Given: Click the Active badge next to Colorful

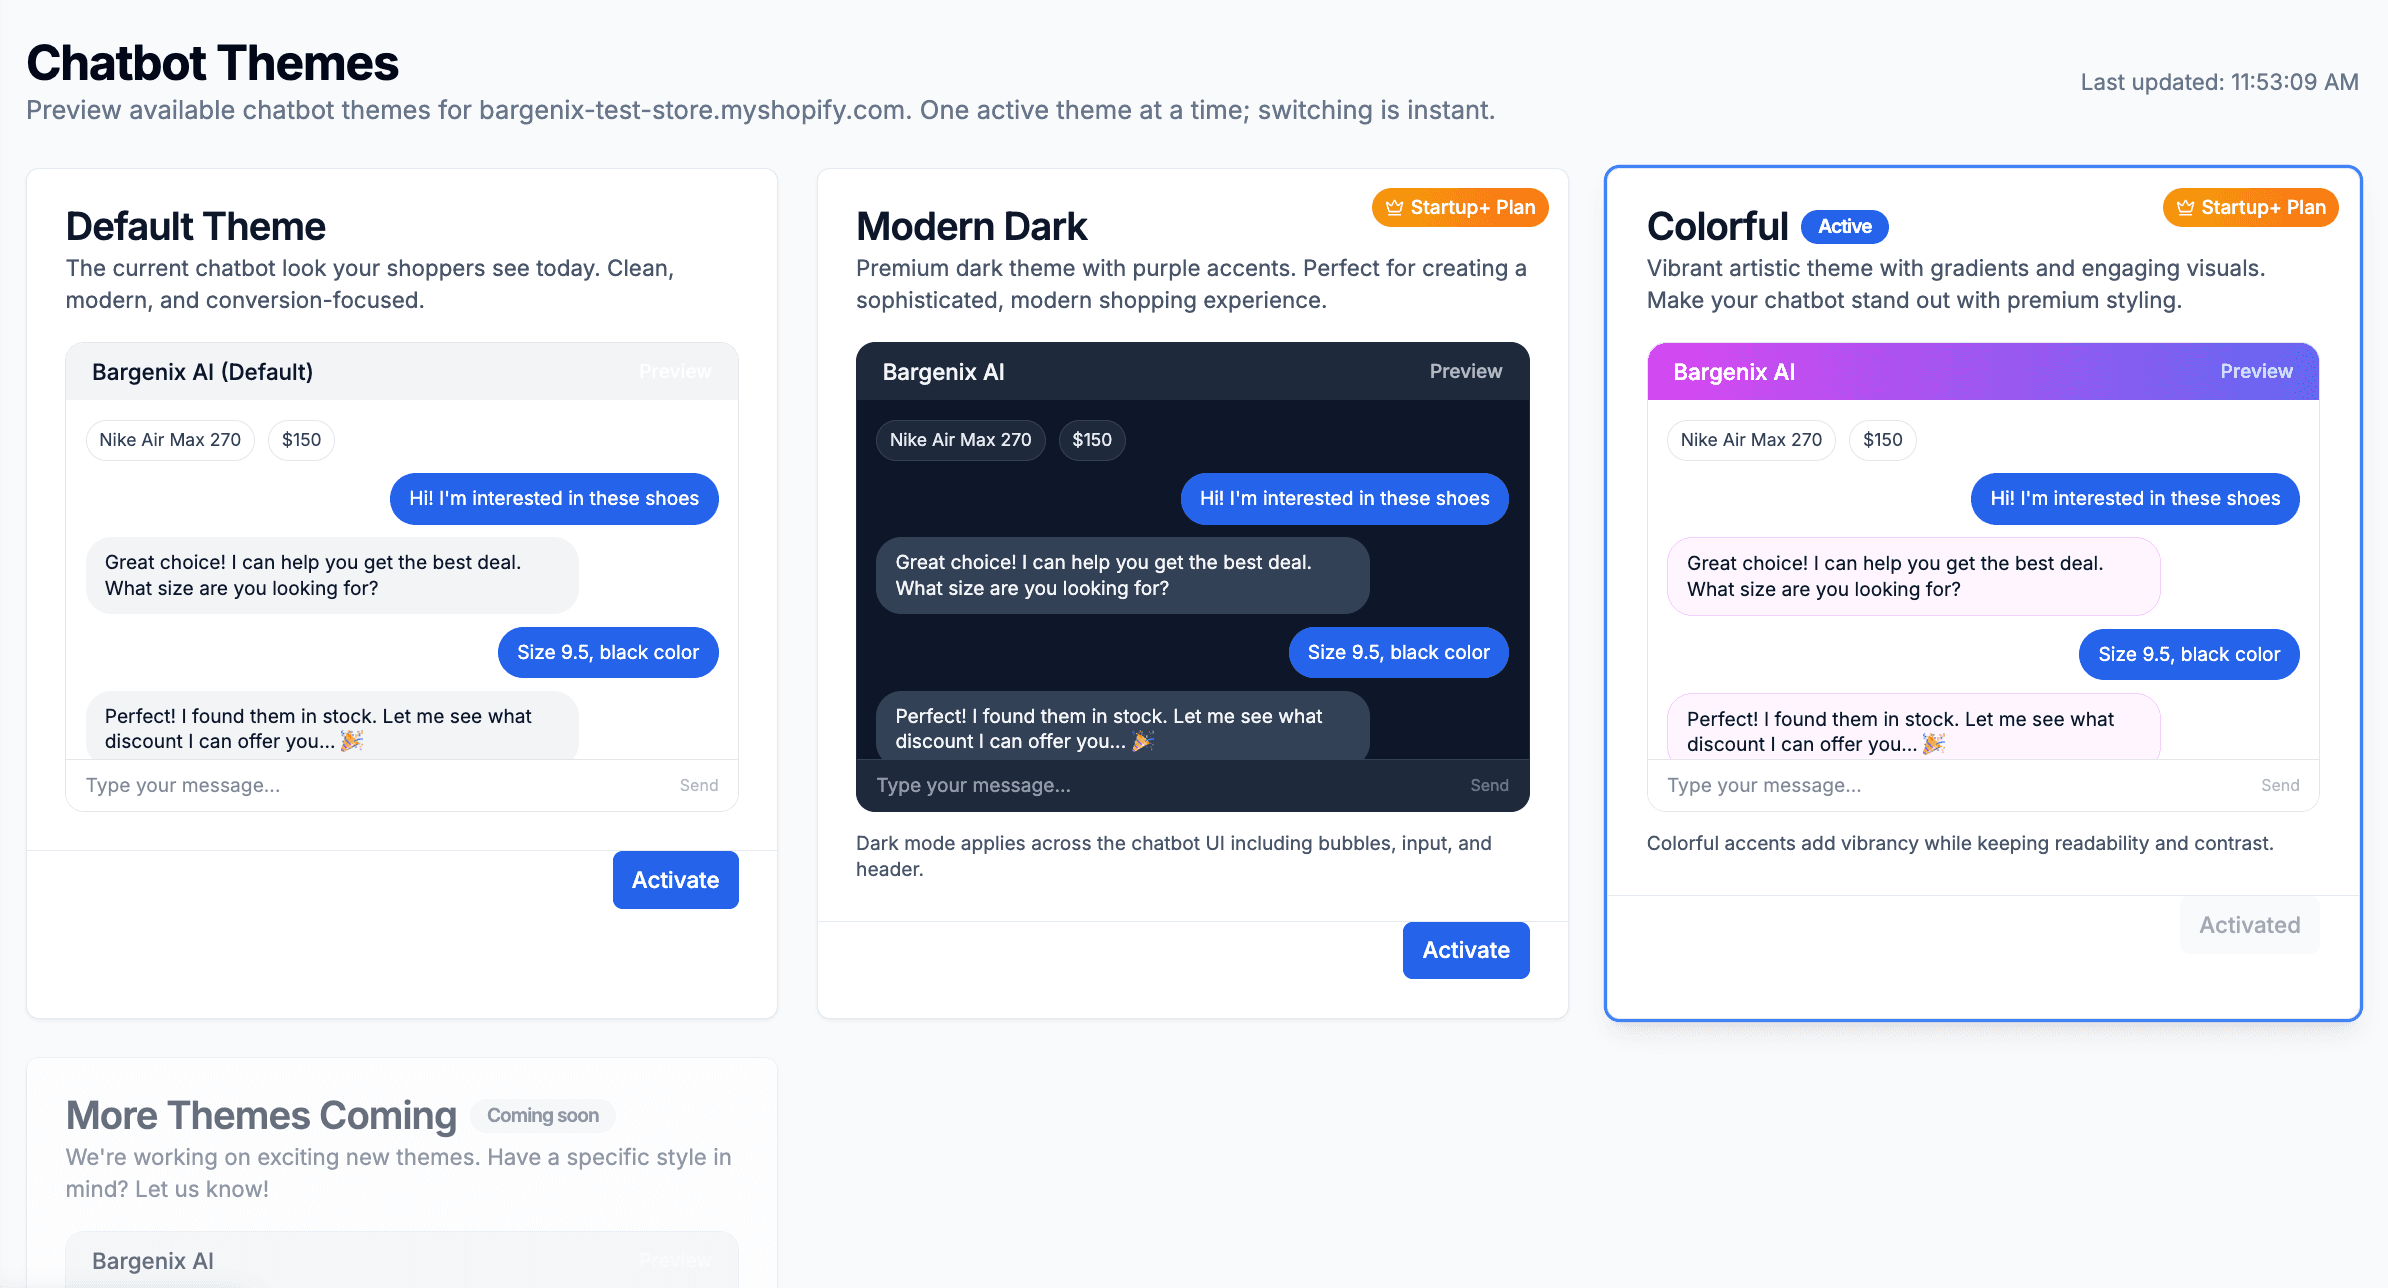Looking at the screenshot, I should 1844,226.
